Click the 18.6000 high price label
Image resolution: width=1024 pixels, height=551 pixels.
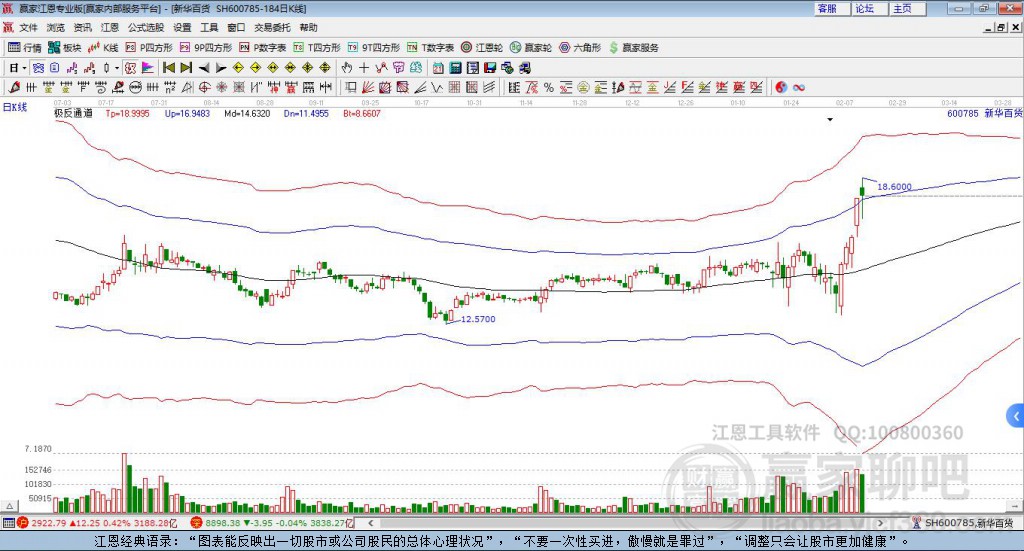point(894,187)
